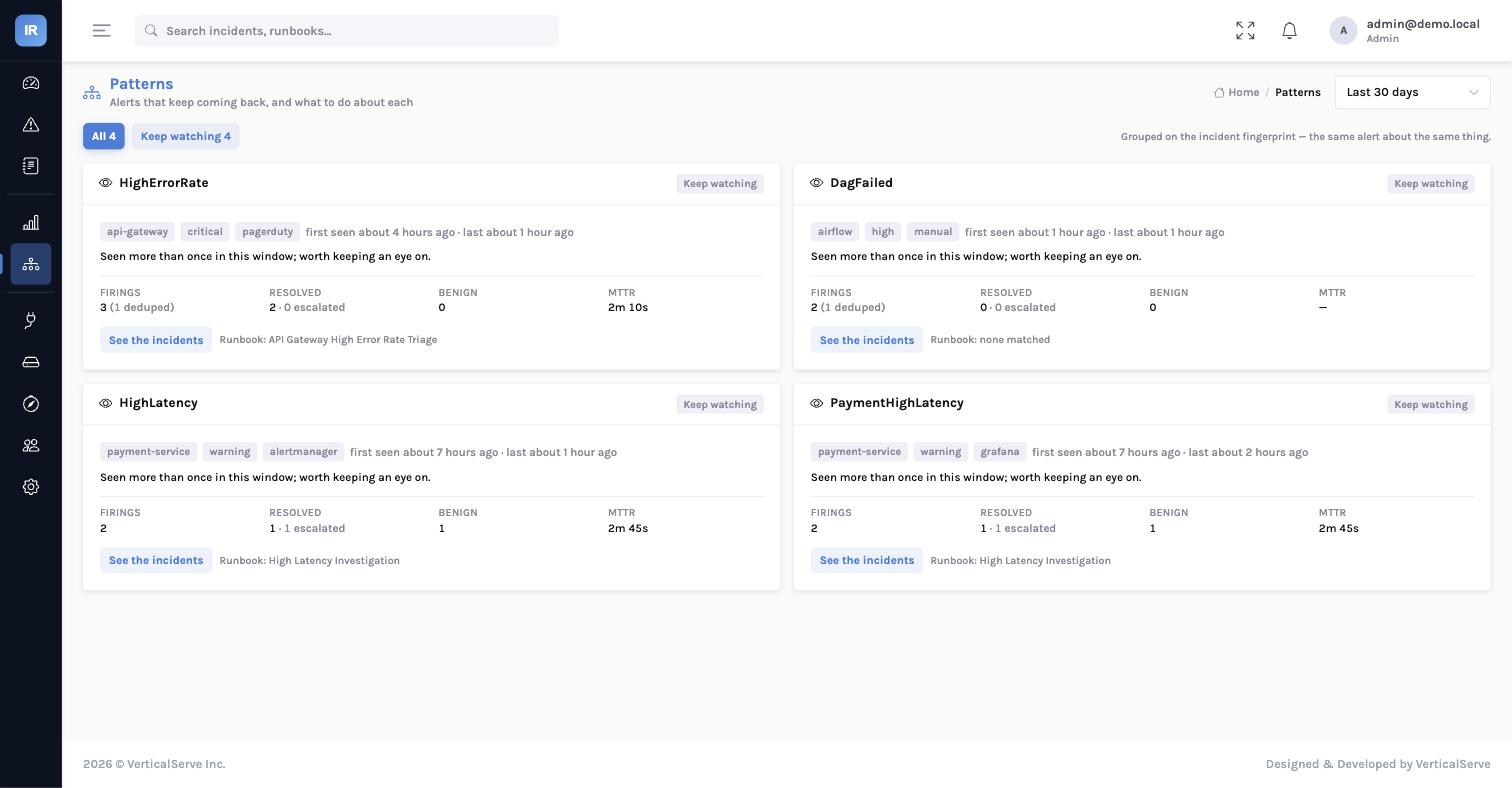Viewport: 1512px width, 788px height.
Task: Open the bar chart analytics icon in sidebar
Action: [x=31, y=223]
